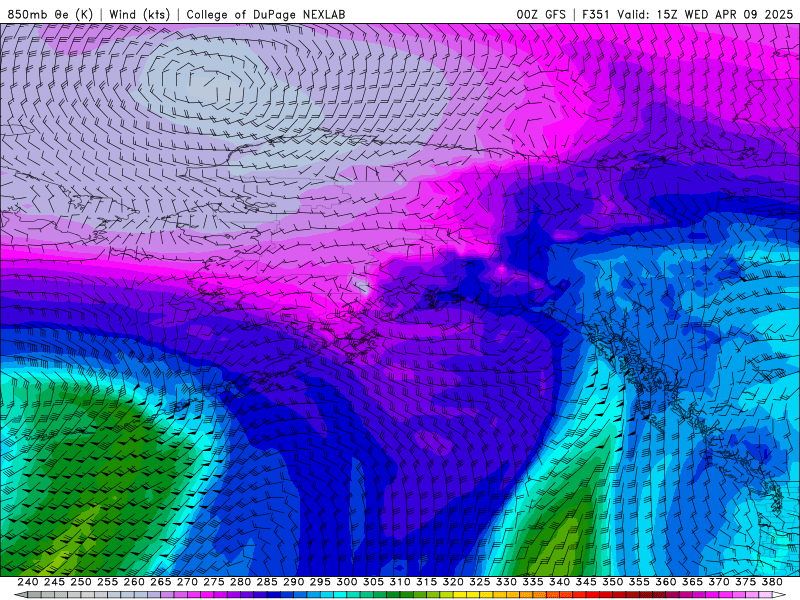
Task: Select the 350 legend label
Action: [612, 582]
